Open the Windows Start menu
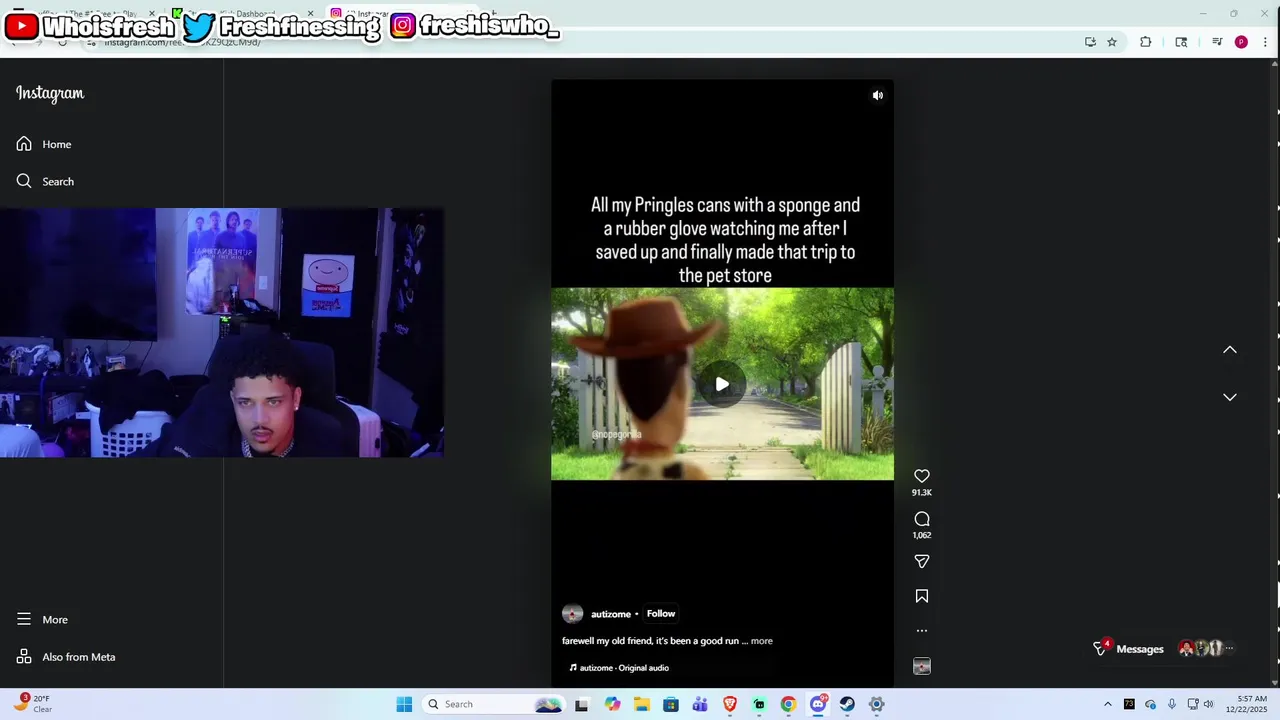Viewport: 1280px width, 720px height. (404, 704)
